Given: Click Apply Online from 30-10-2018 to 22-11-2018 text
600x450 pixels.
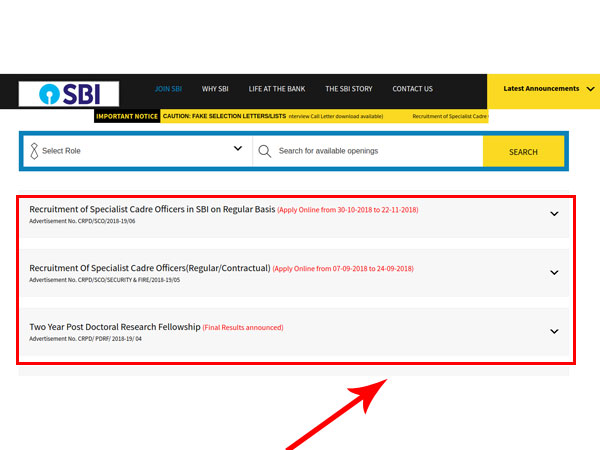Looking at the screenshot, I should click(348, 210).
